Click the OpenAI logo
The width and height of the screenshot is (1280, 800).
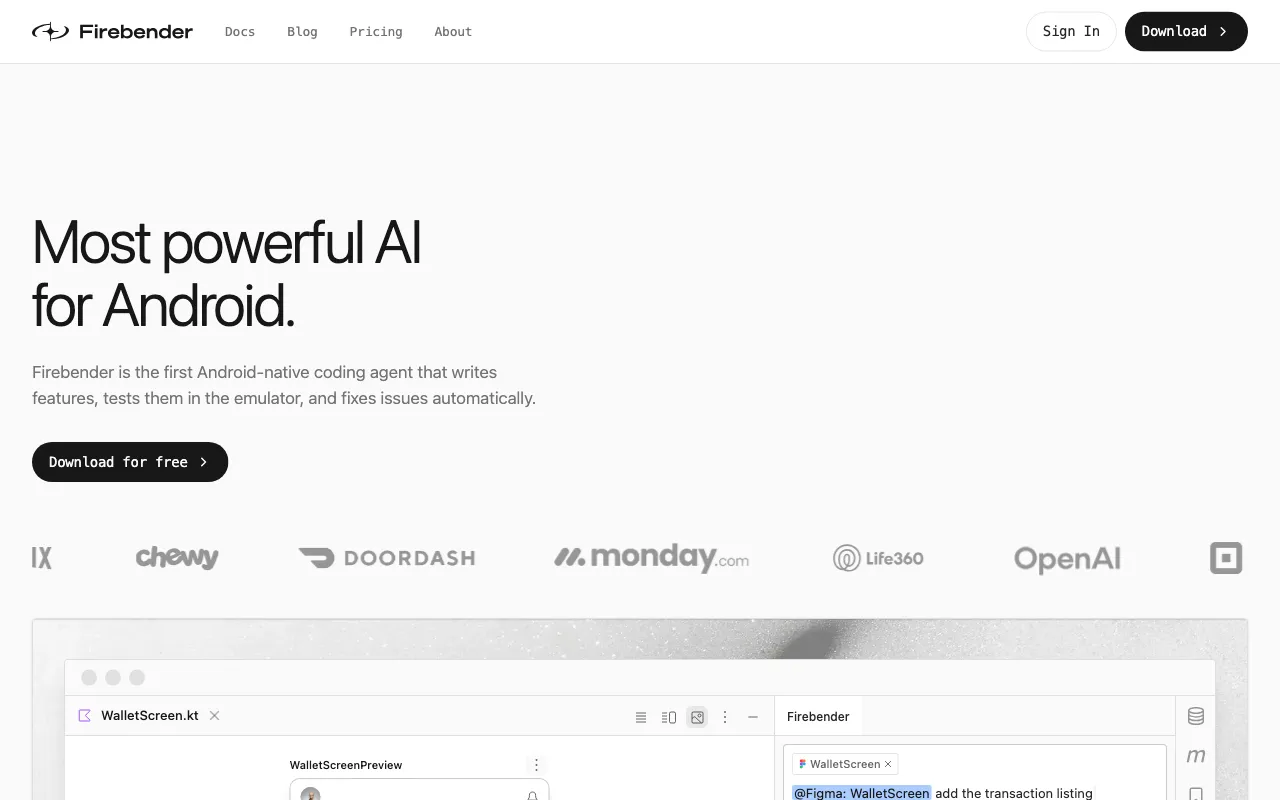(x=1067, y=559)
